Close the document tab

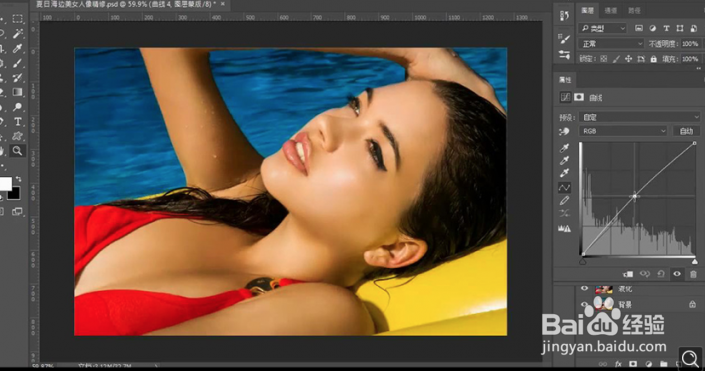(x=223, y=4)
